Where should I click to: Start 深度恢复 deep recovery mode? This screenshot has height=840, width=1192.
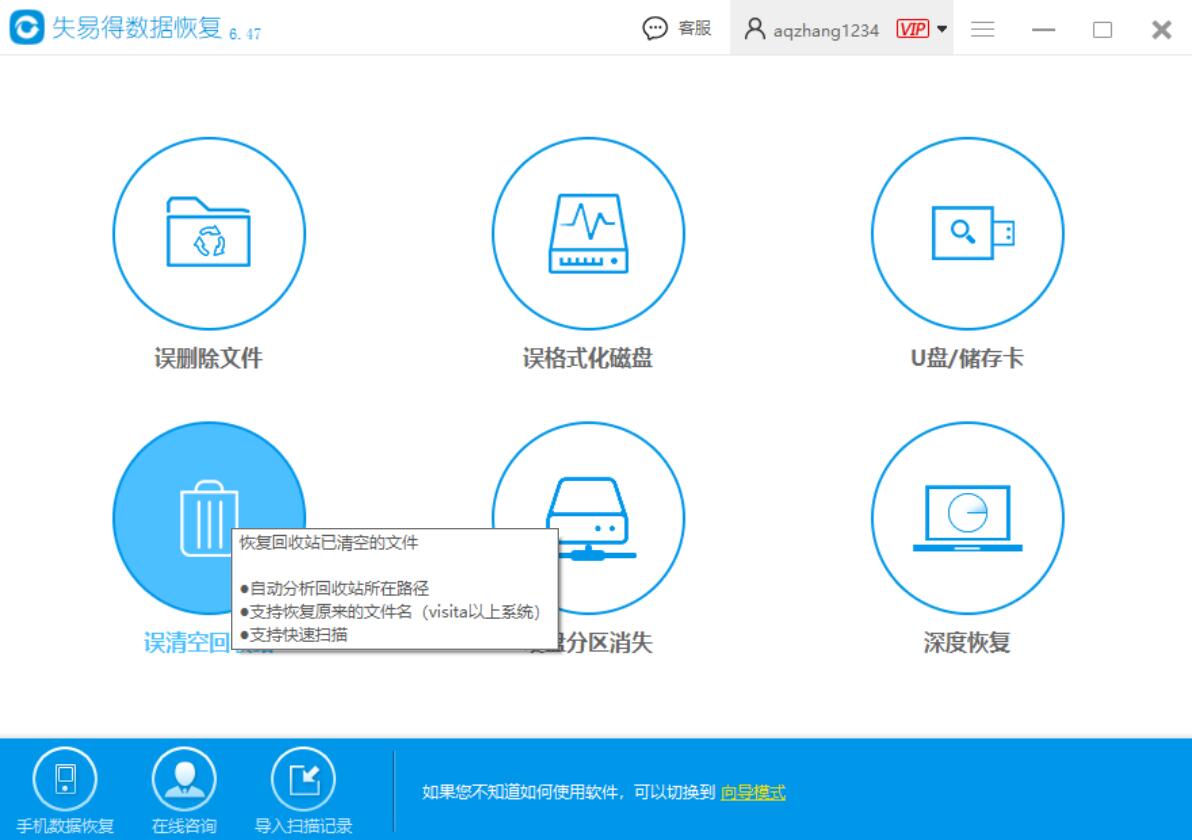[966, 517]
